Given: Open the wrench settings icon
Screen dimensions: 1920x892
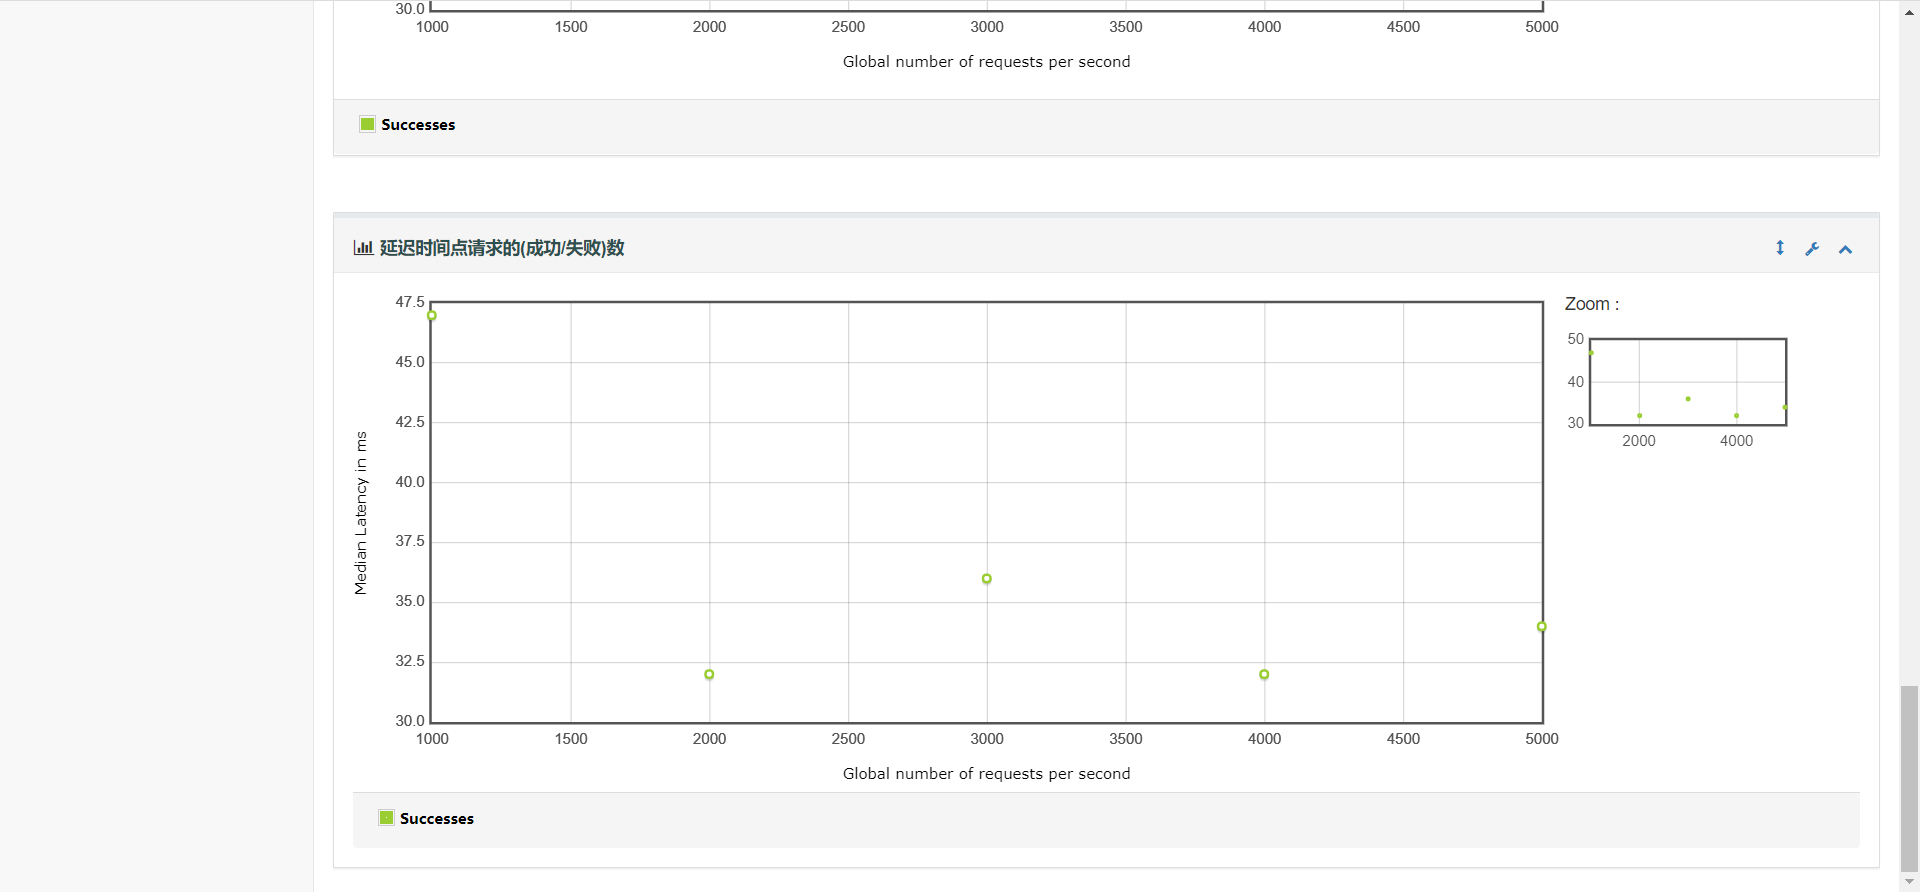Looking at the screenshot, I should 1812,249.
